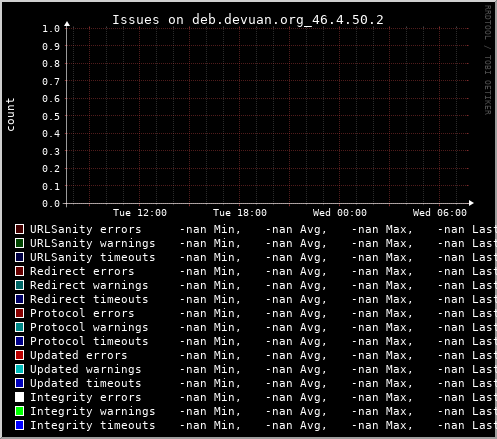Click the Redirect warnings teal swatch

(x=19, y=285)
